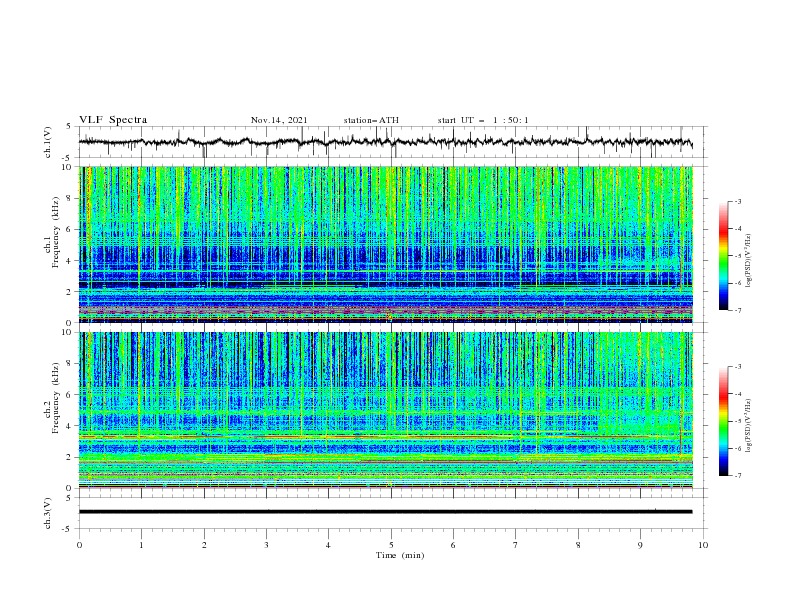Click time axis tick label "3"
This screenshot has height=612, width=792.
[x=266, y=545]
